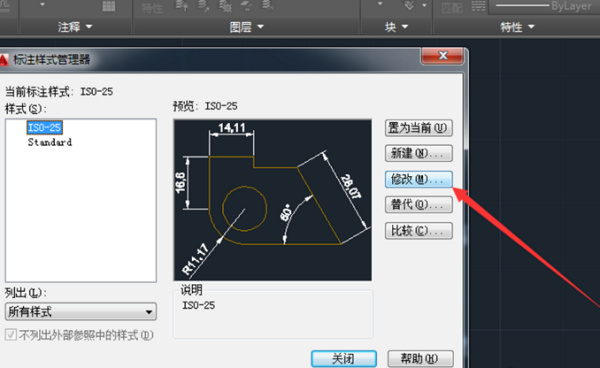Screen dimensions: 600x368
Task: Click the small dropdown arrow in 注释 panel
Action: (42, 4)
